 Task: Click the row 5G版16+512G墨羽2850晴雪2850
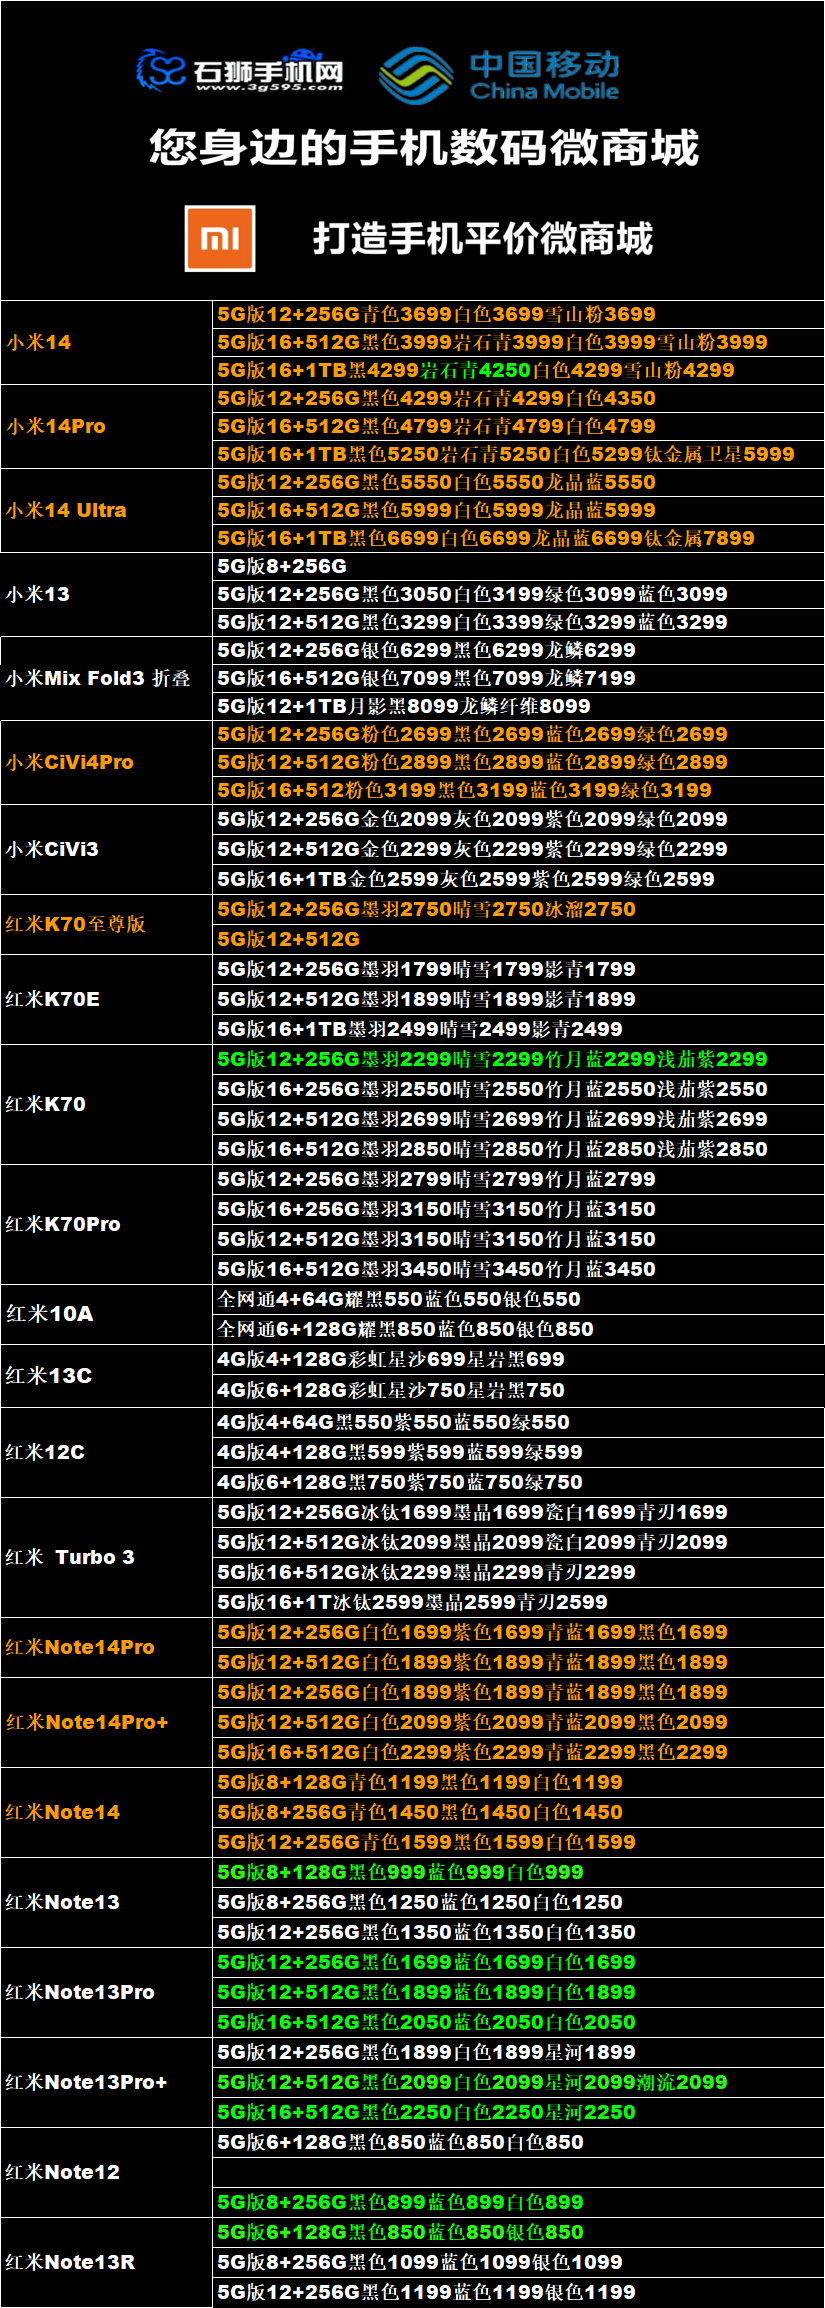point(518,1149)
